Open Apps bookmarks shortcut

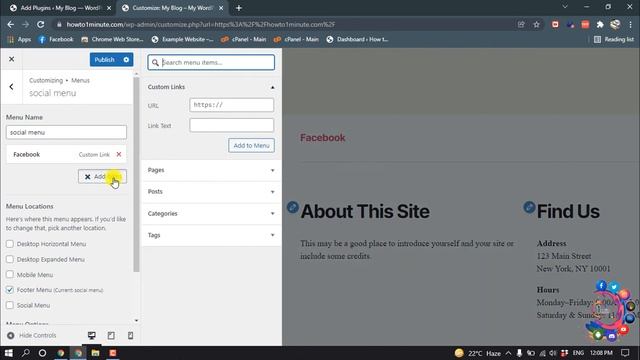[19, 40]
